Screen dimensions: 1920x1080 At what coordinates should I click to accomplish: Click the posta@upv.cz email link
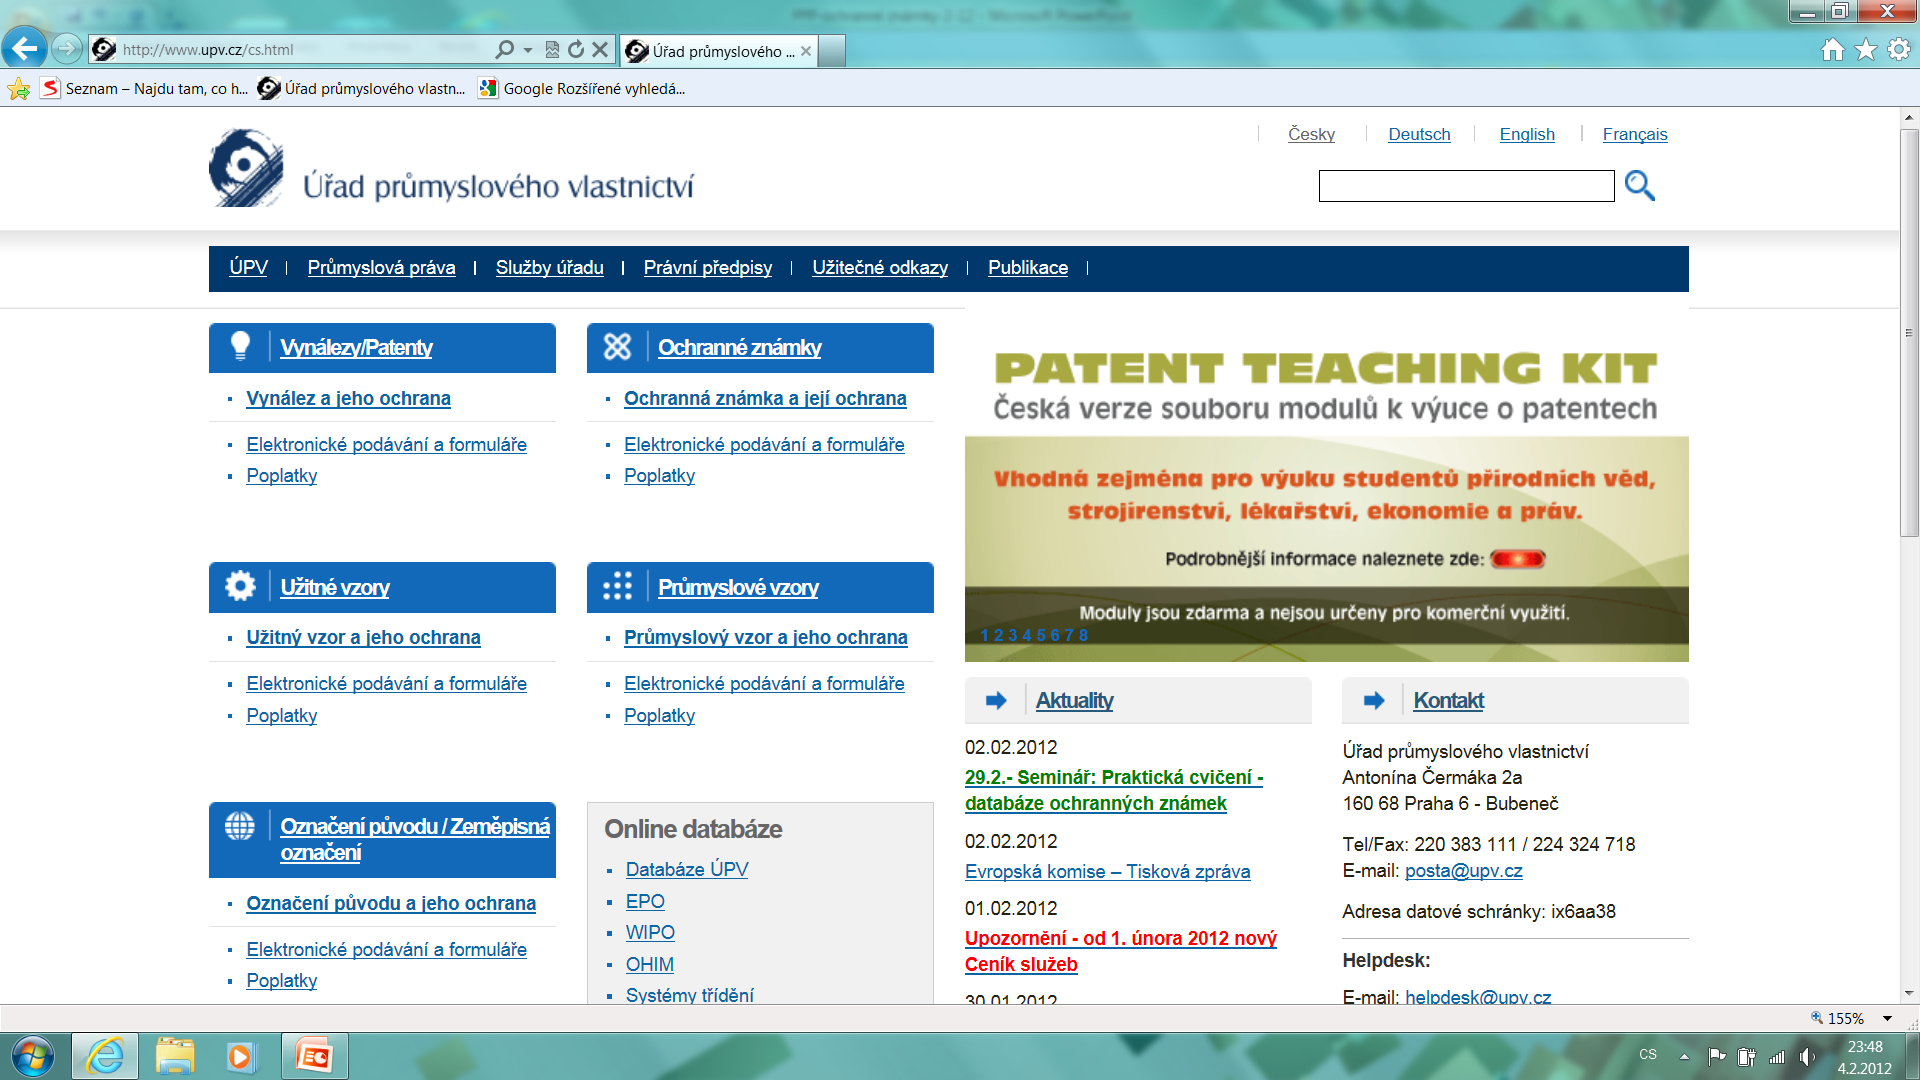pyautogui.click(x=1463, y=870)
